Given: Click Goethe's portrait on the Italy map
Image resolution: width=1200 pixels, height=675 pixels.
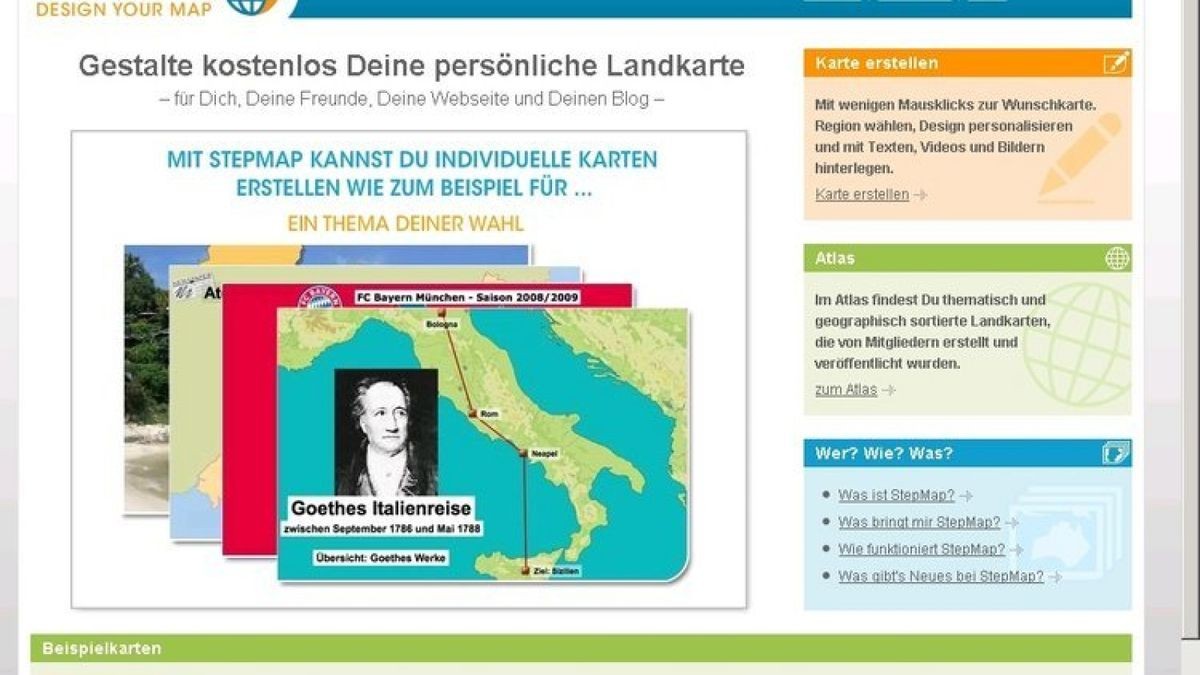Looking at the screenshot, I should click(386, 432).
